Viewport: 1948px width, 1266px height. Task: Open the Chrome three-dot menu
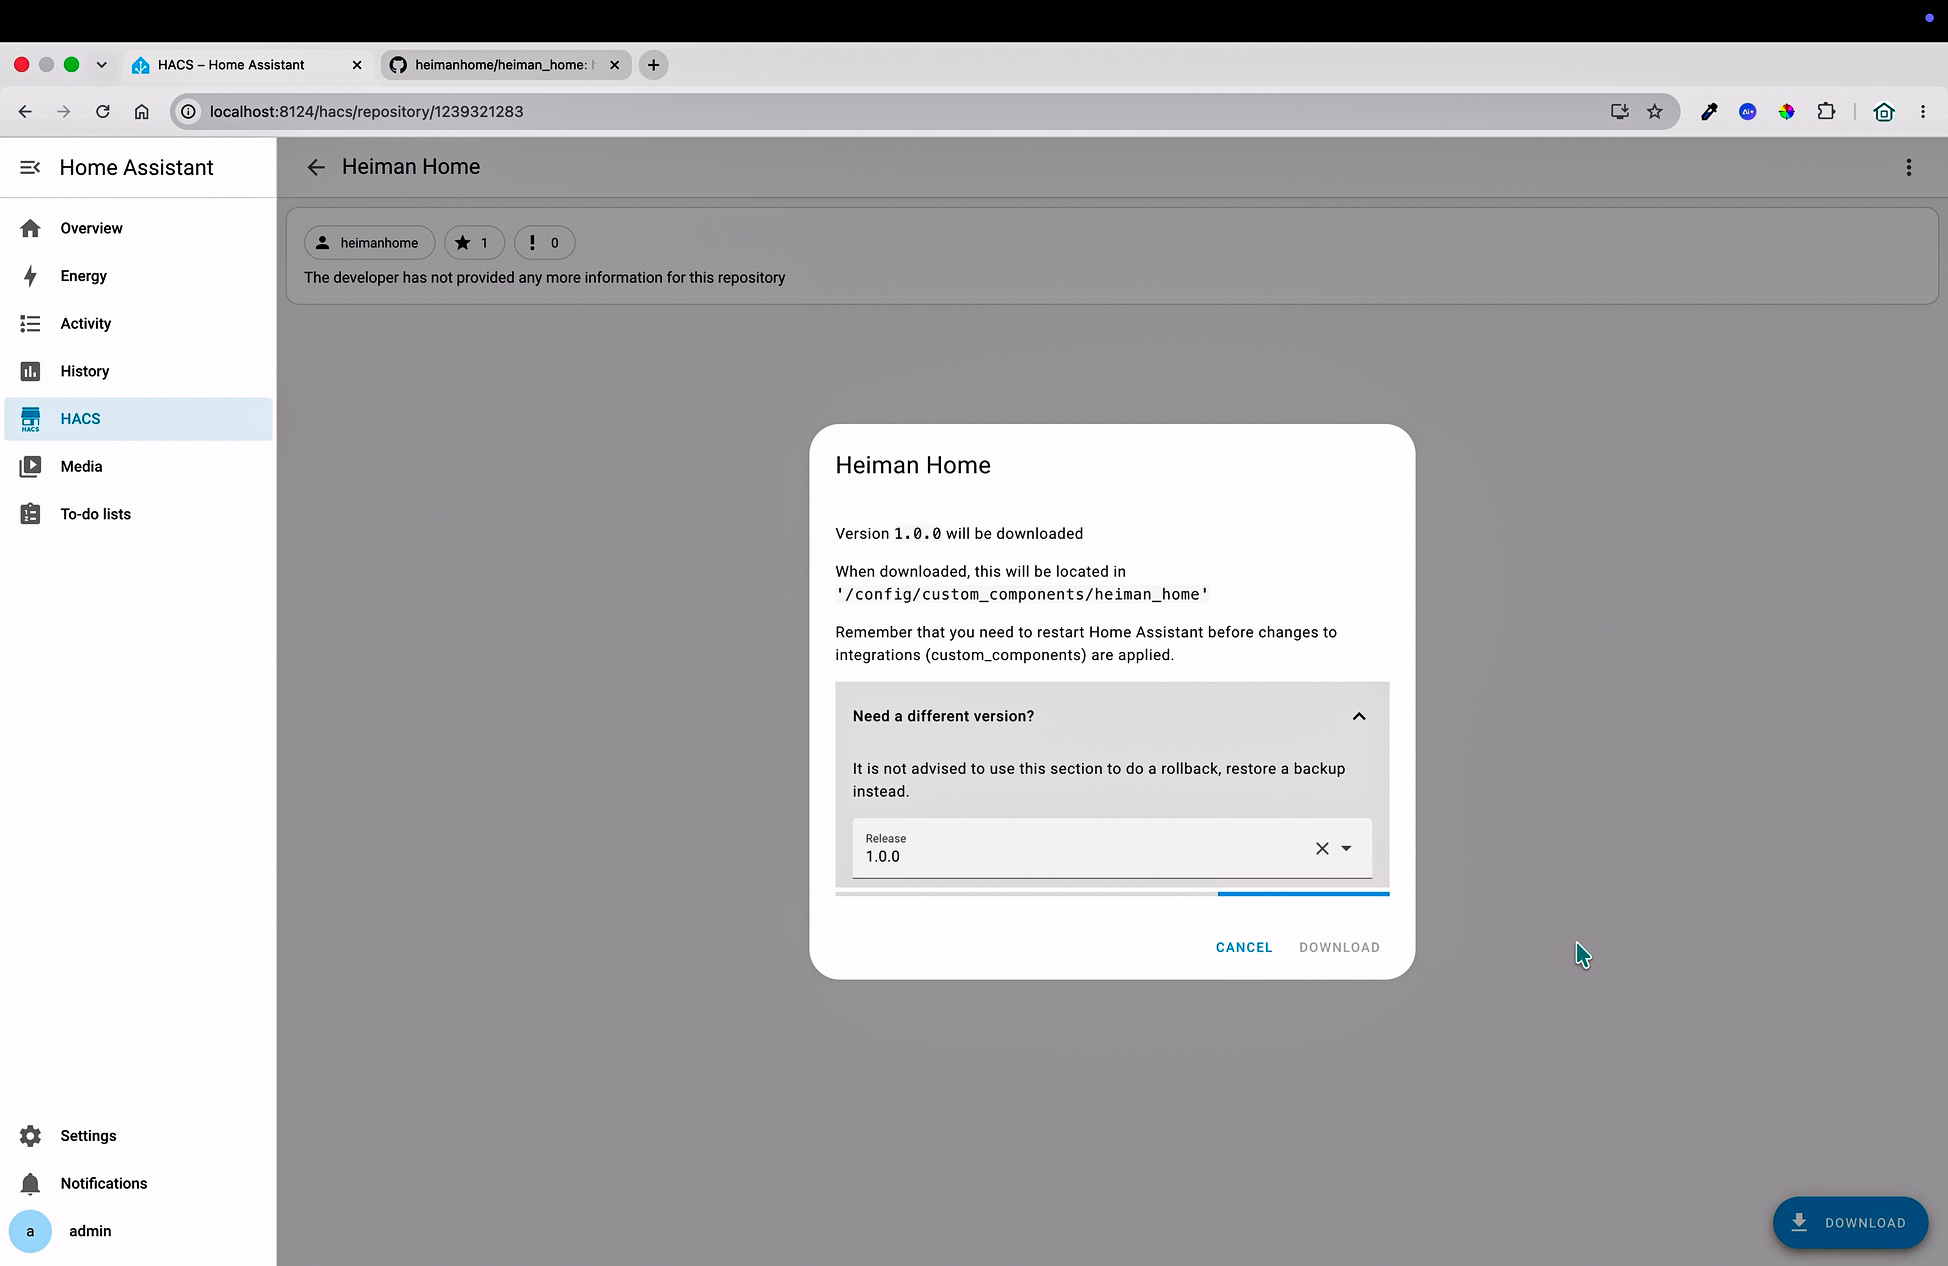coord(1923,112)
